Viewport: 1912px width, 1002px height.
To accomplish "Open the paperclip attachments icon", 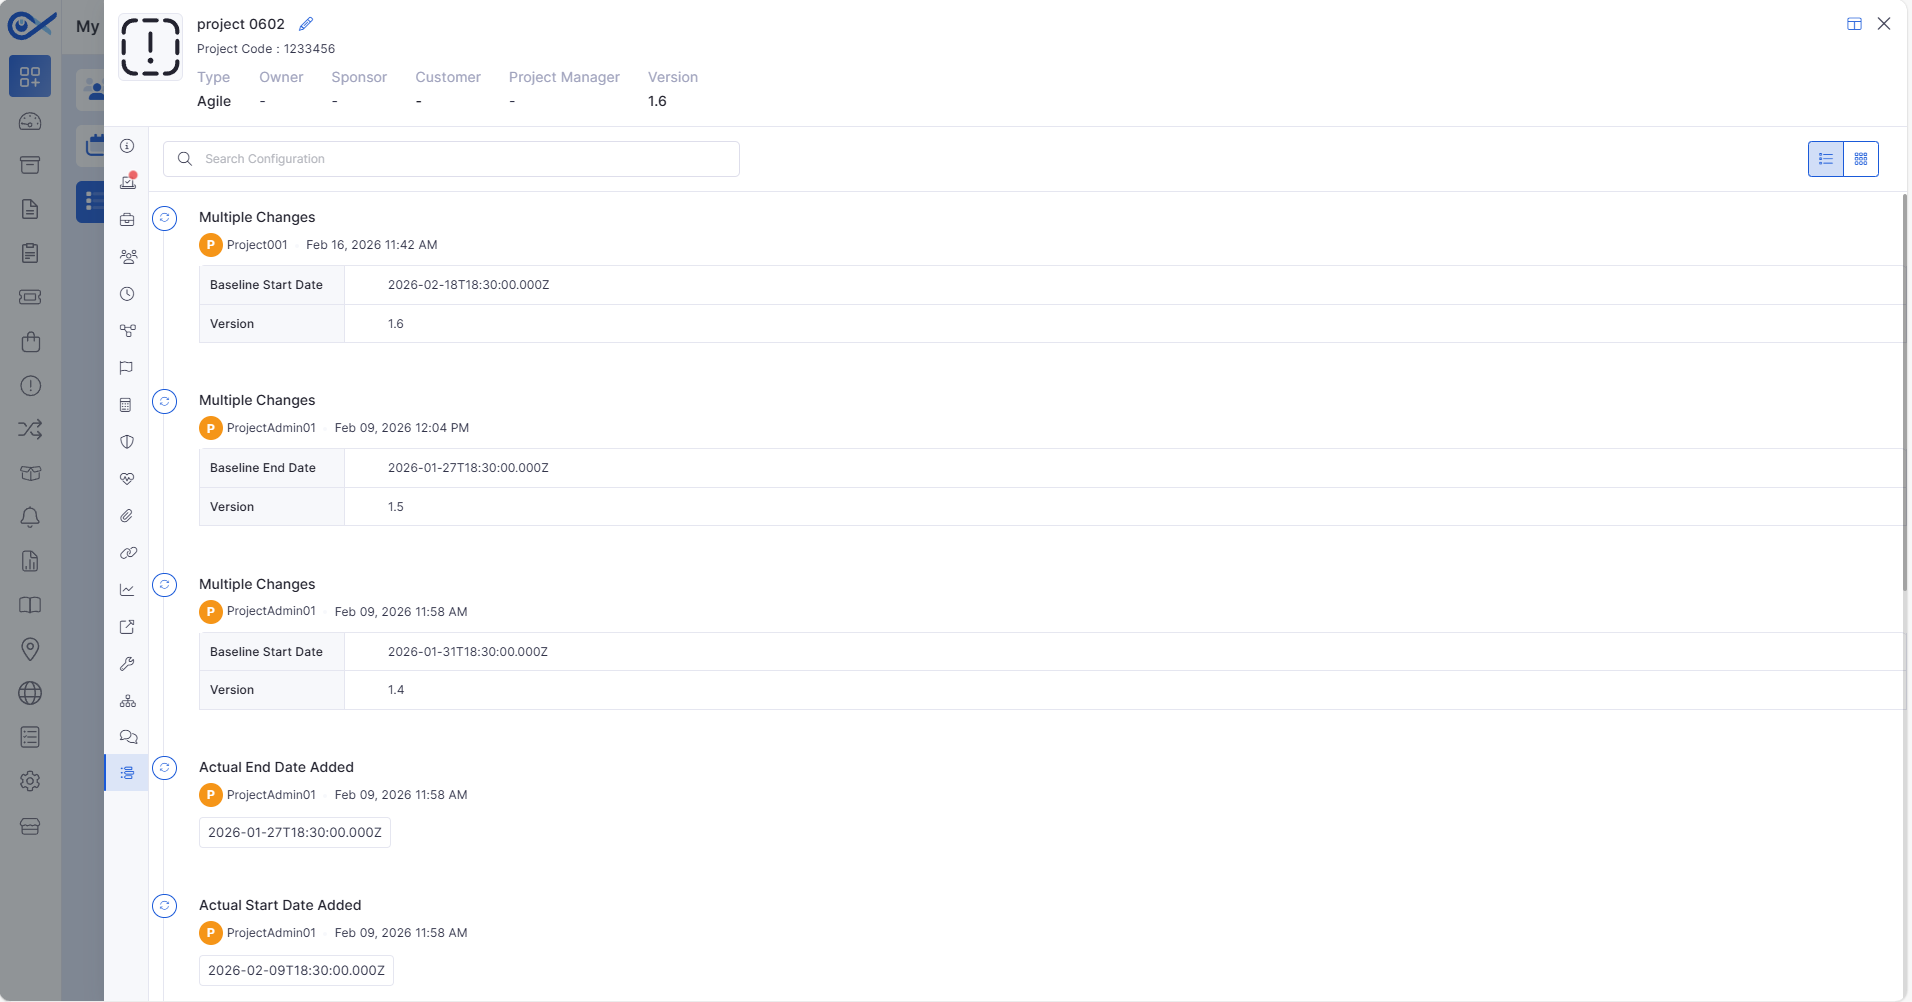I will [127, 516].
